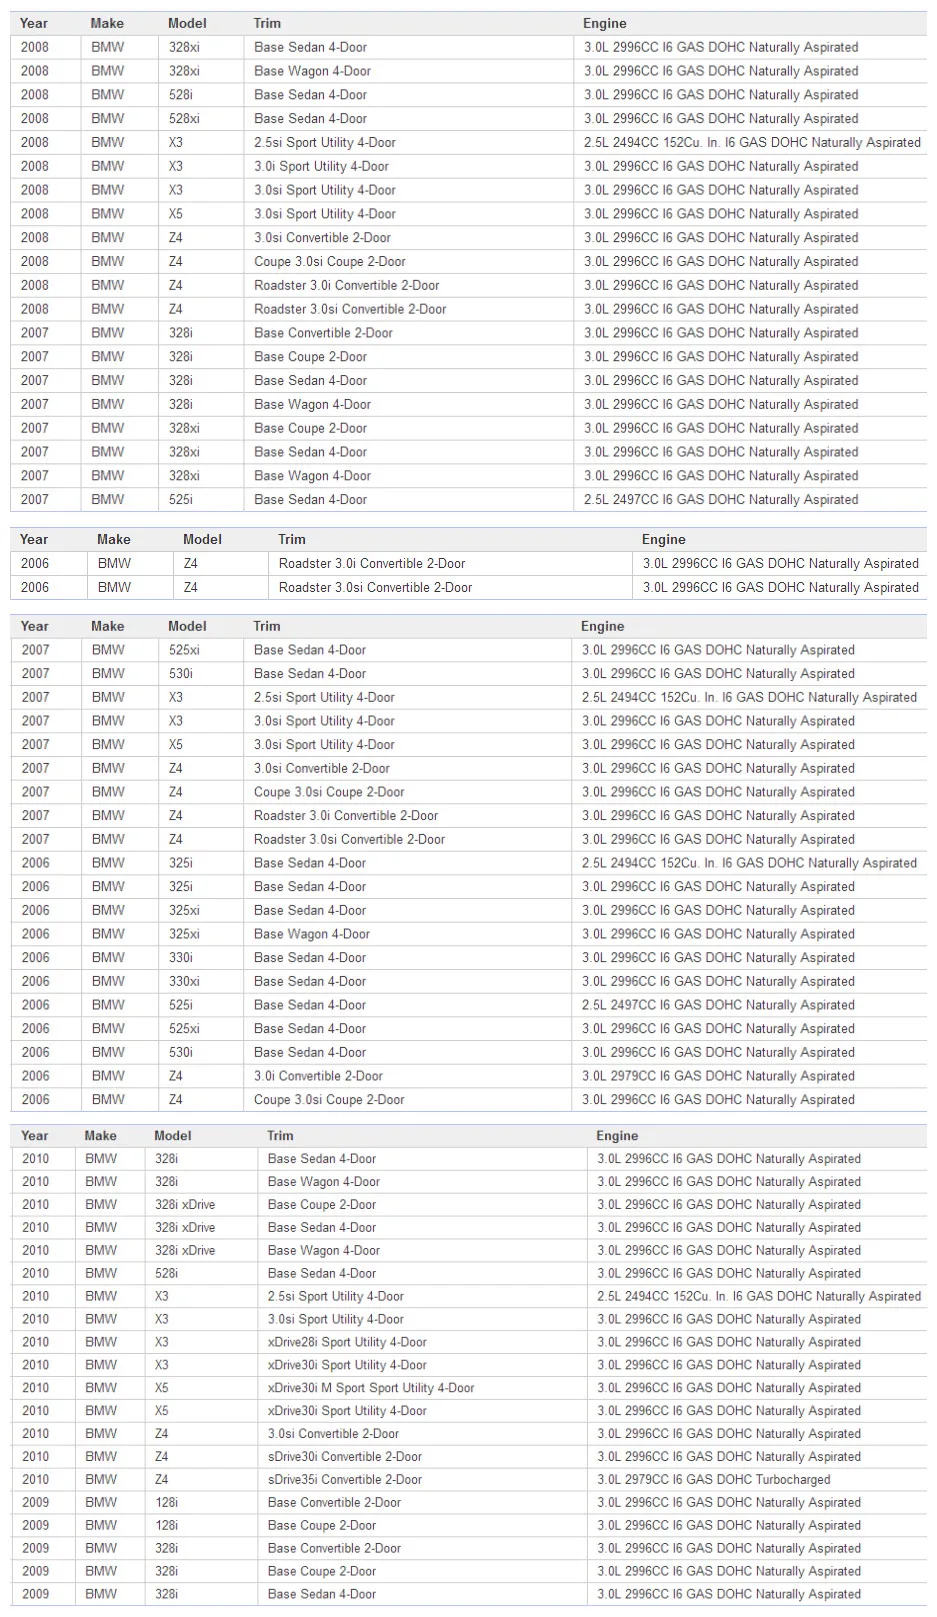Select 2010 Z4 3.0si Convertible 2-Door trim
The height and width of the screenshot is (1617, 937).
333,1434
